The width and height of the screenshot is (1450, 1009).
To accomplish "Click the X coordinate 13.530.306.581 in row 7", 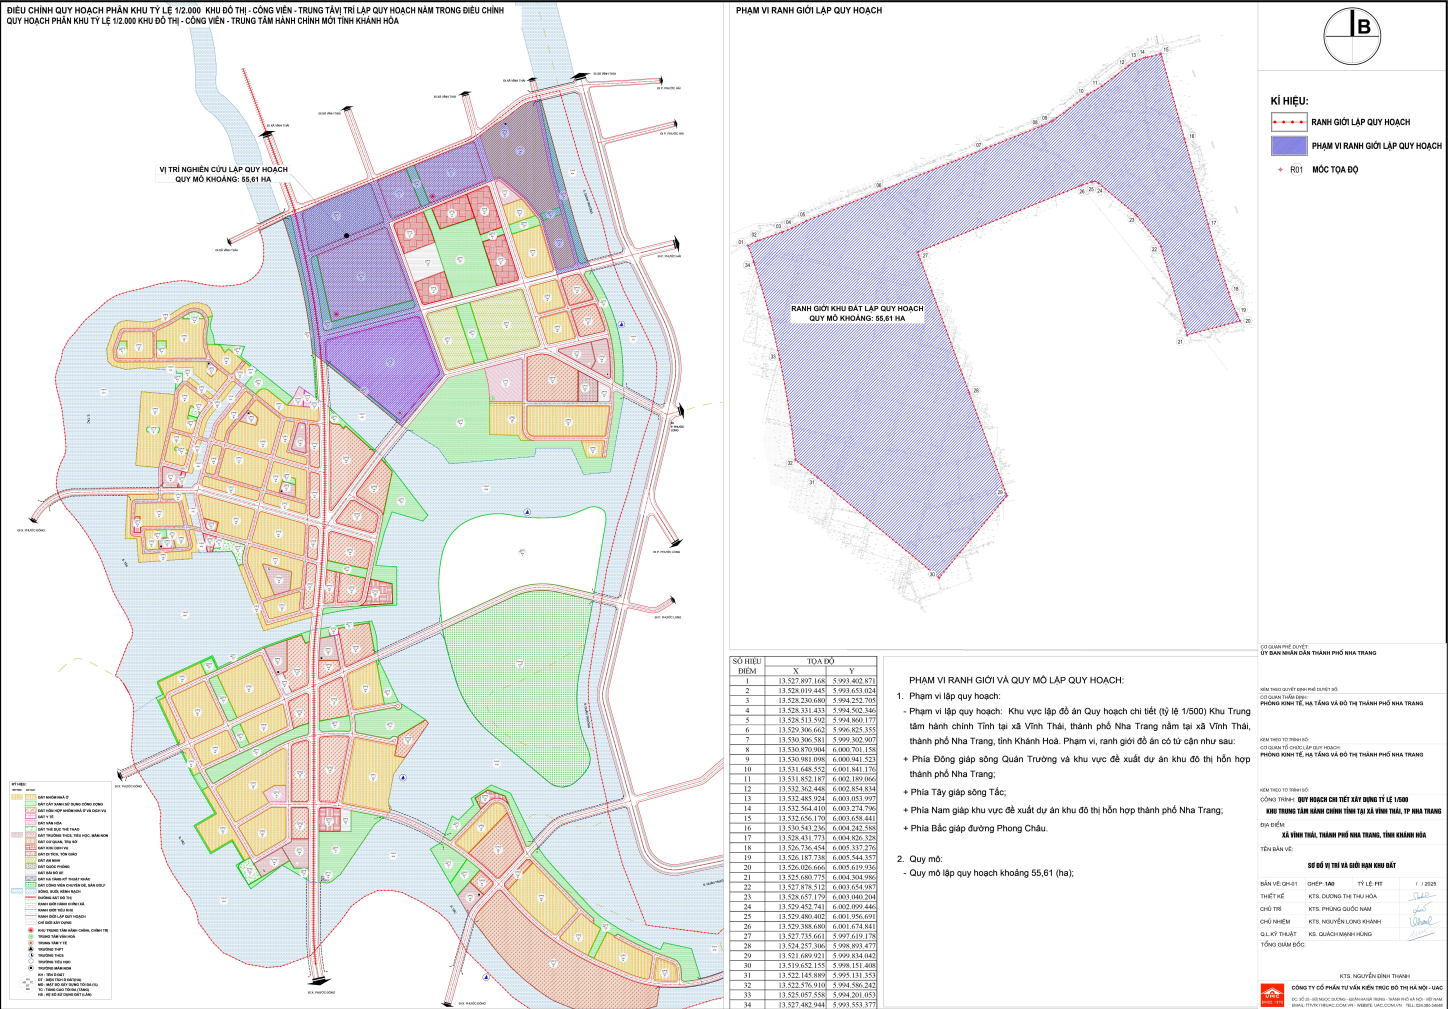I will [802, 740].
